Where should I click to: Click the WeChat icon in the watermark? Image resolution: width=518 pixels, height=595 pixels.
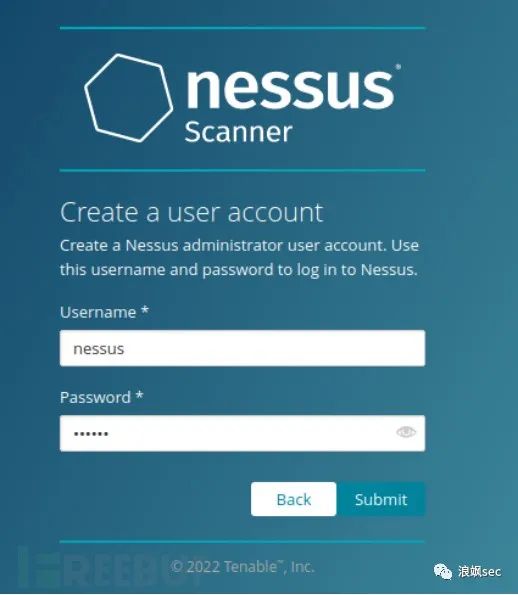point(443,571)
